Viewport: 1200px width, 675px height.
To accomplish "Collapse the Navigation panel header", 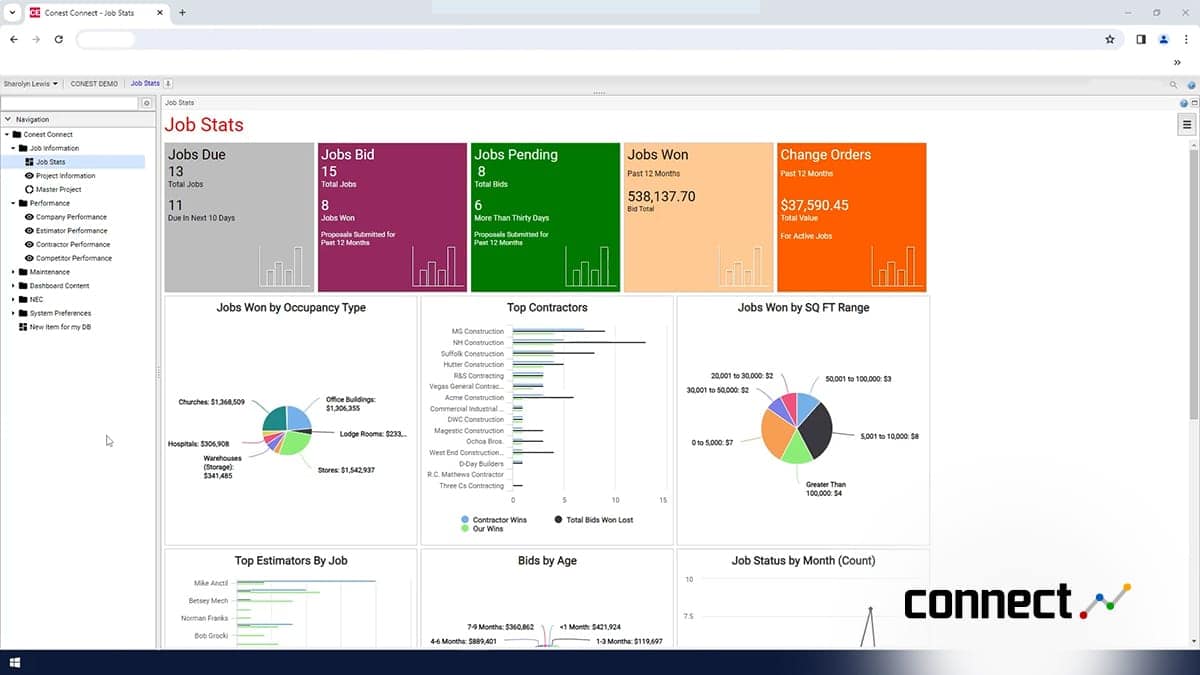I will (x=8, y=119).
